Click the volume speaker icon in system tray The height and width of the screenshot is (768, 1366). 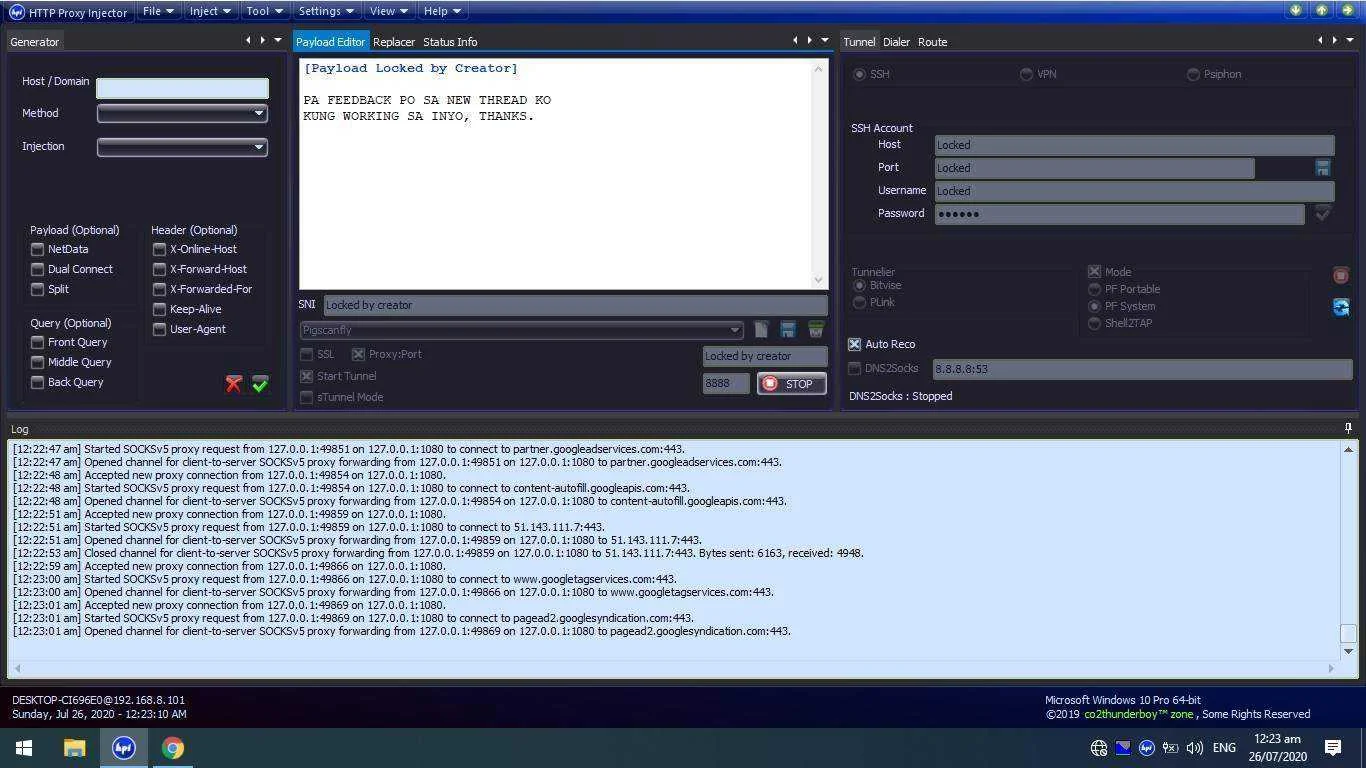pos(1194,748)
